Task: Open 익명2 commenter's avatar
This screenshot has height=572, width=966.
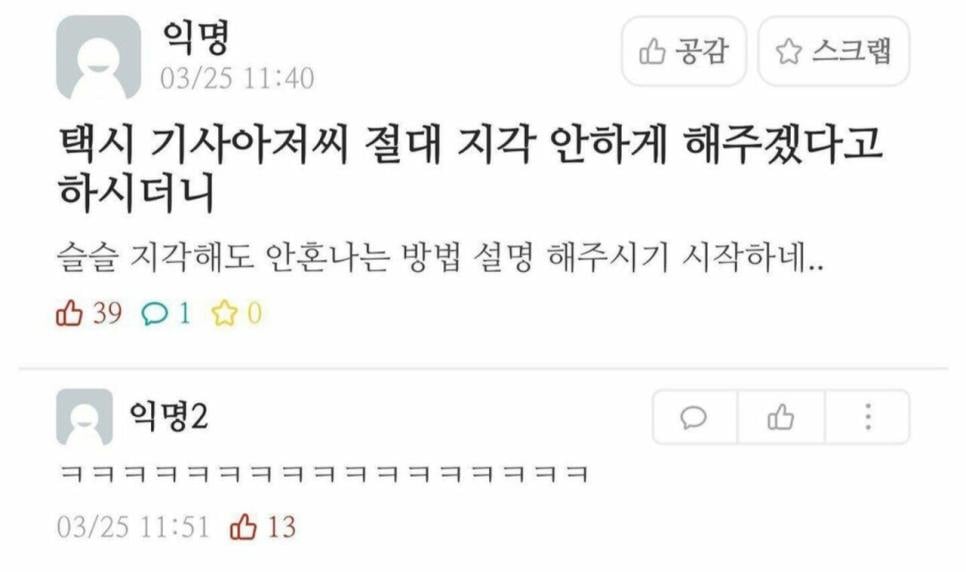Action: 84,417
